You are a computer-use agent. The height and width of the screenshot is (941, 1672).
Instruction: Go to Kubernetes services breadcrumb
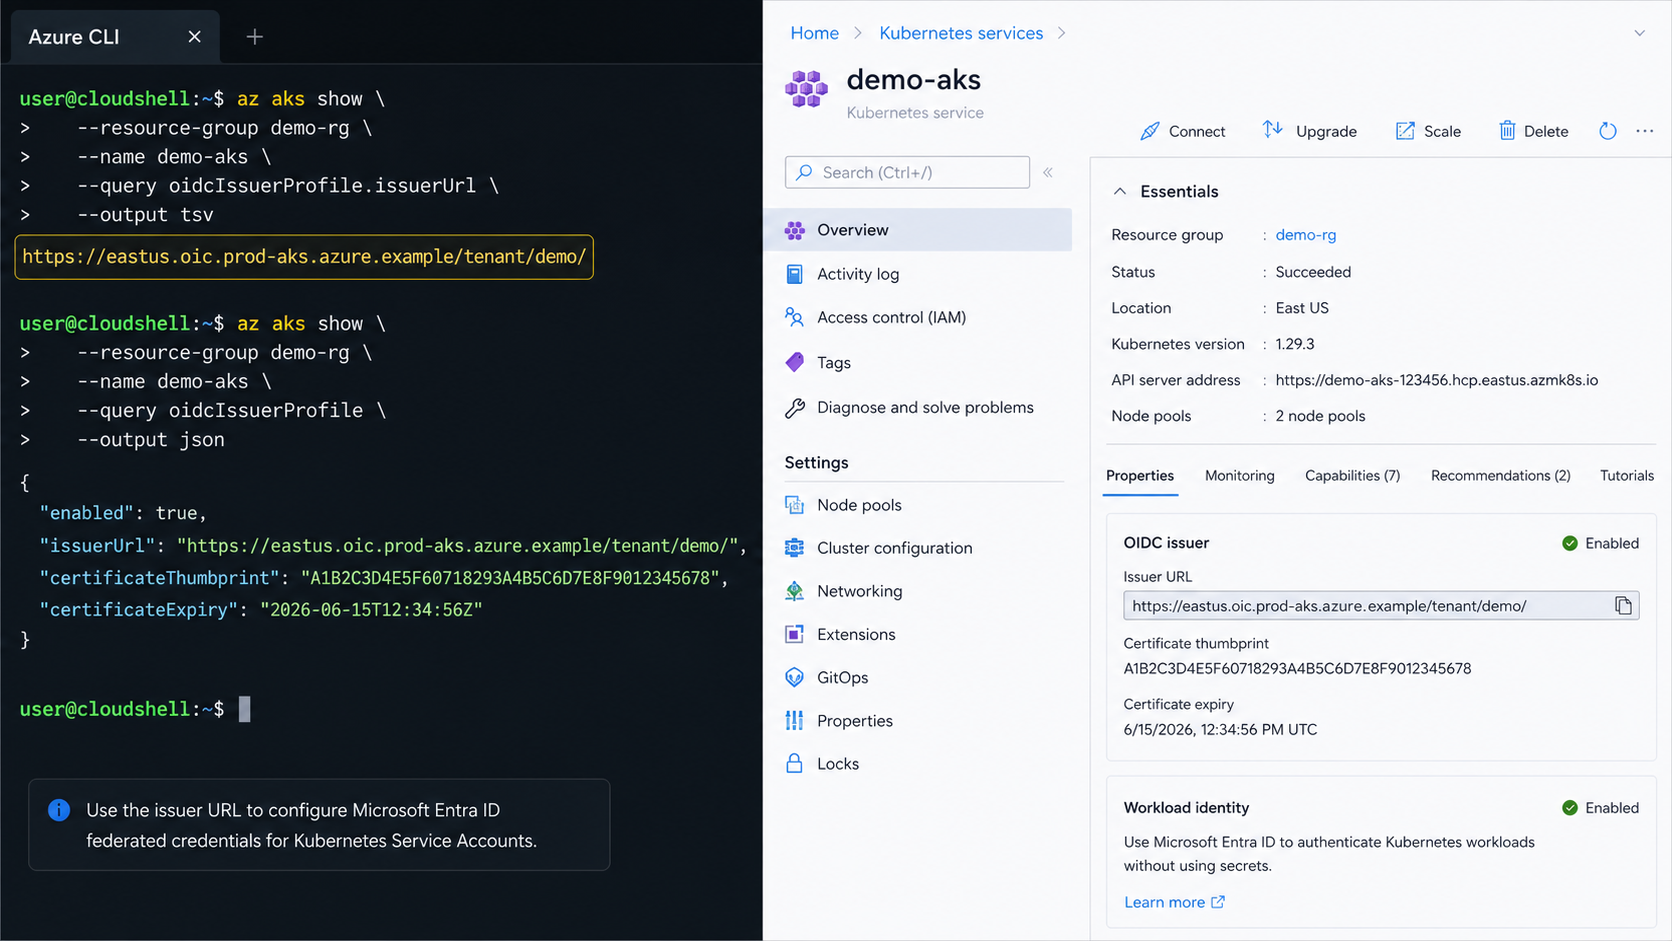click(x=961, y=33)
